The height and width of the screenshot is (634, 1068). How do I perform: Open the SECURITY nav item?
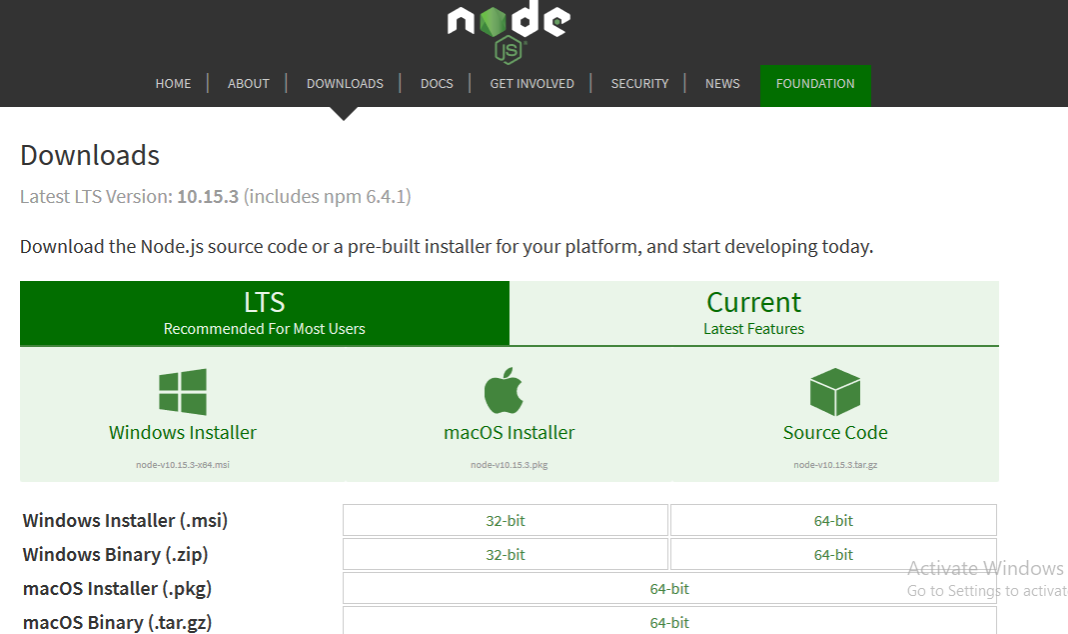coord(640,84)
